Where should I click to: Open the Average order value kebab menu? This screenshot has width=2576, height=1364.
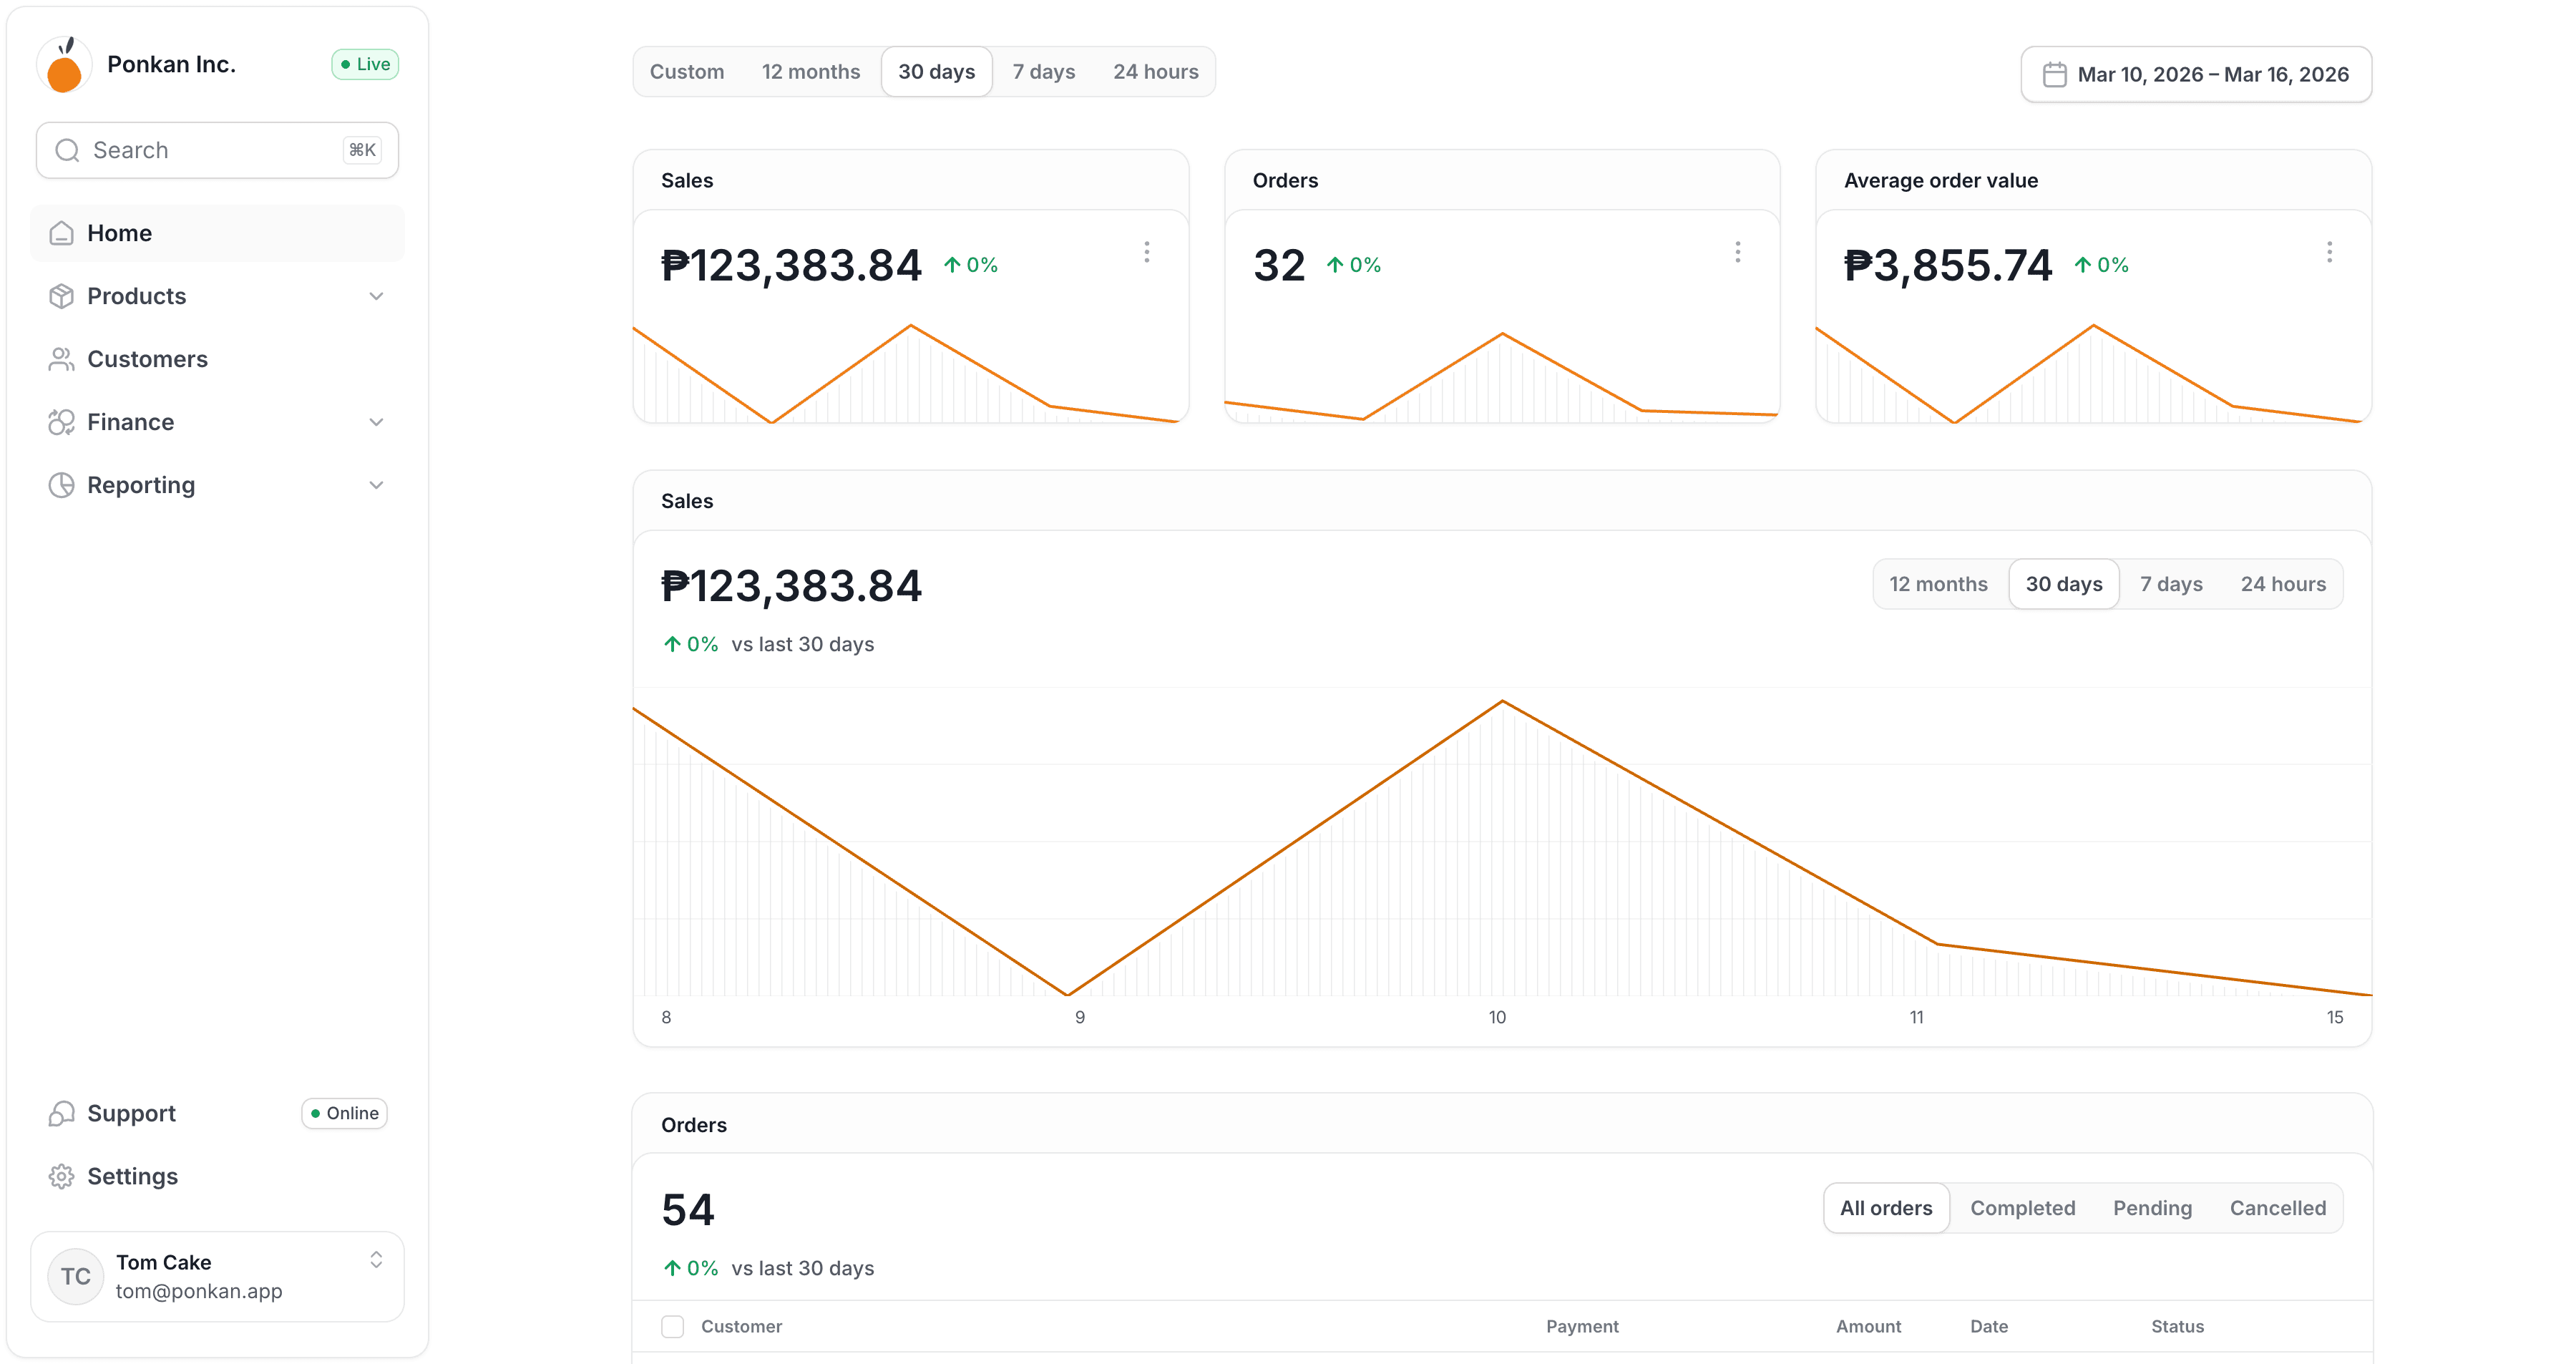(2330, 252)
